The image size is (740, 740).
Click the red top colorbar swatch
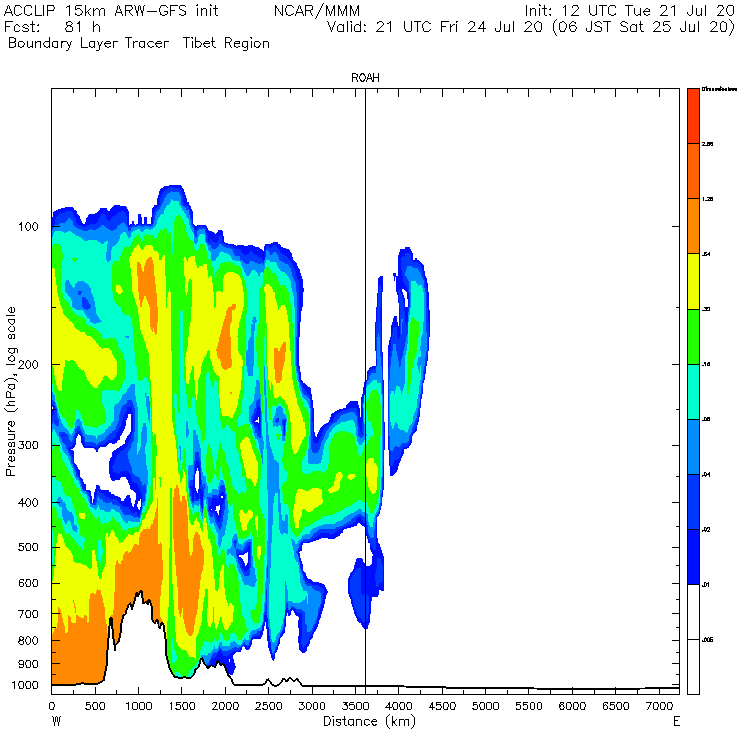[x=693, y=116]
